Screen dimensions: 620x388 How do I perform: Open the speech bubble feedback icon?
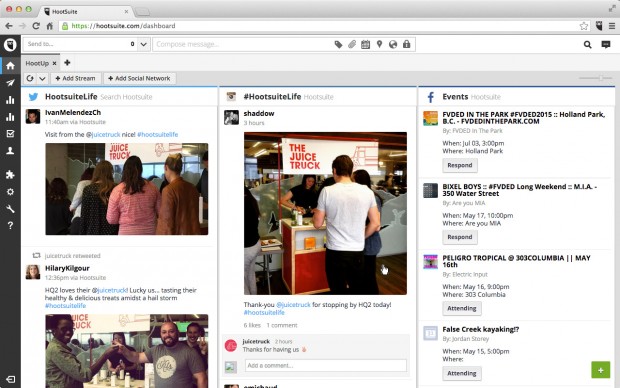point(606,44)
